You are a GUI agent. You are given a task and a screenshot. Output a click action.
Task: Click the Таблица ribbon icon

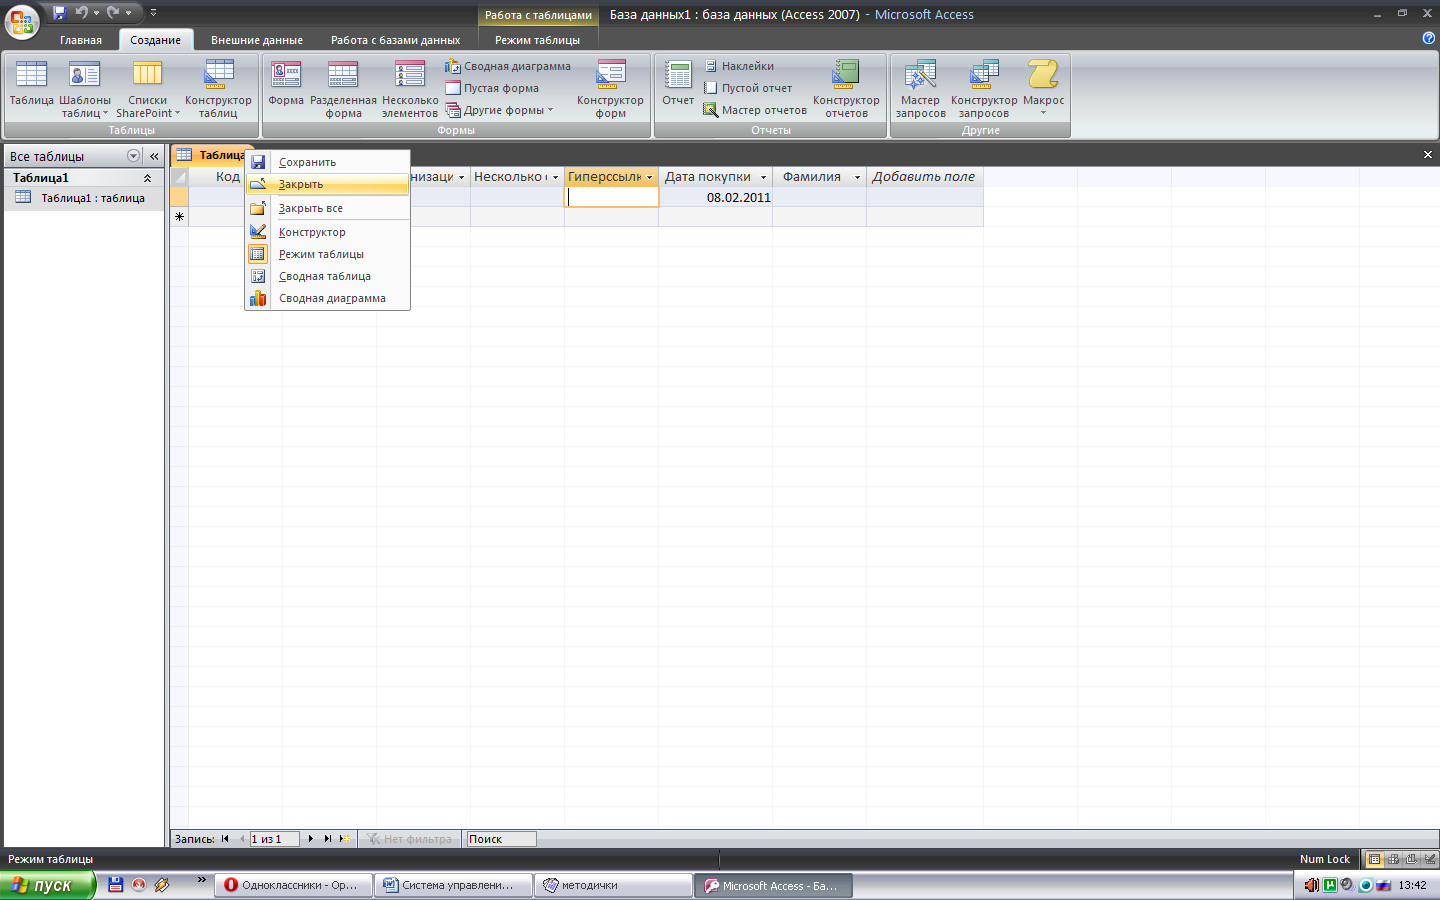(x=31, y=83)
